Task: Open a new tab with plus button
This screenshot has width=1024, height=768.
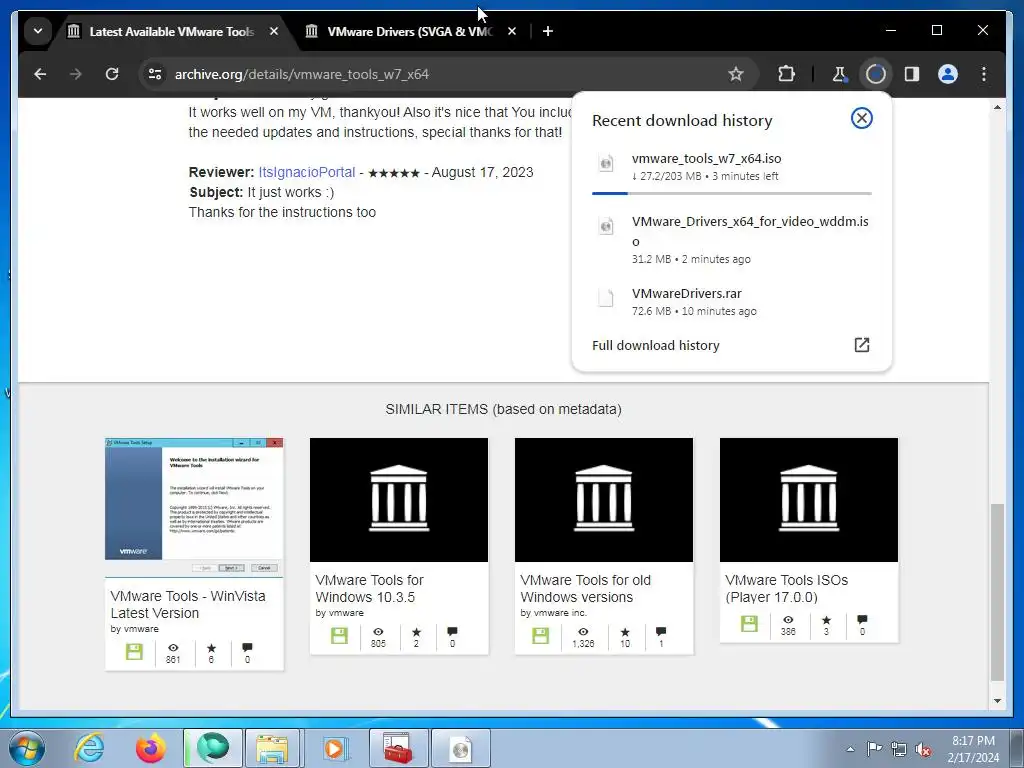Action: [x=548, y=31]
